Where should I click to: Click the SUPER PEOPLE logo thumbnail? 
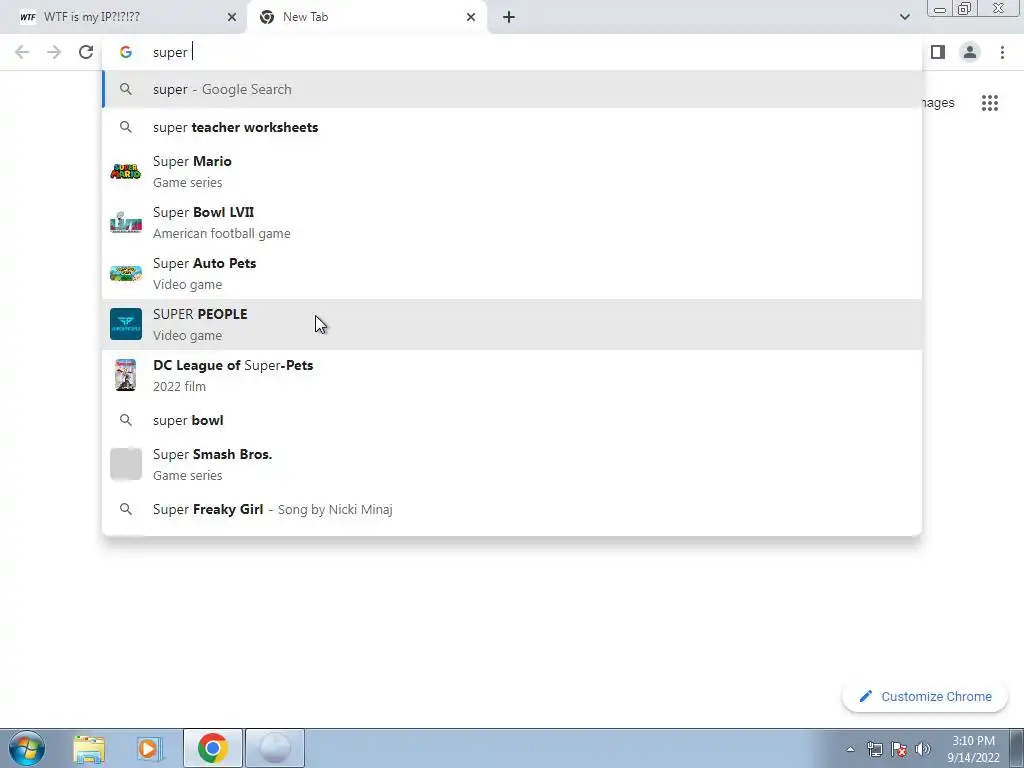click(126, 325)
